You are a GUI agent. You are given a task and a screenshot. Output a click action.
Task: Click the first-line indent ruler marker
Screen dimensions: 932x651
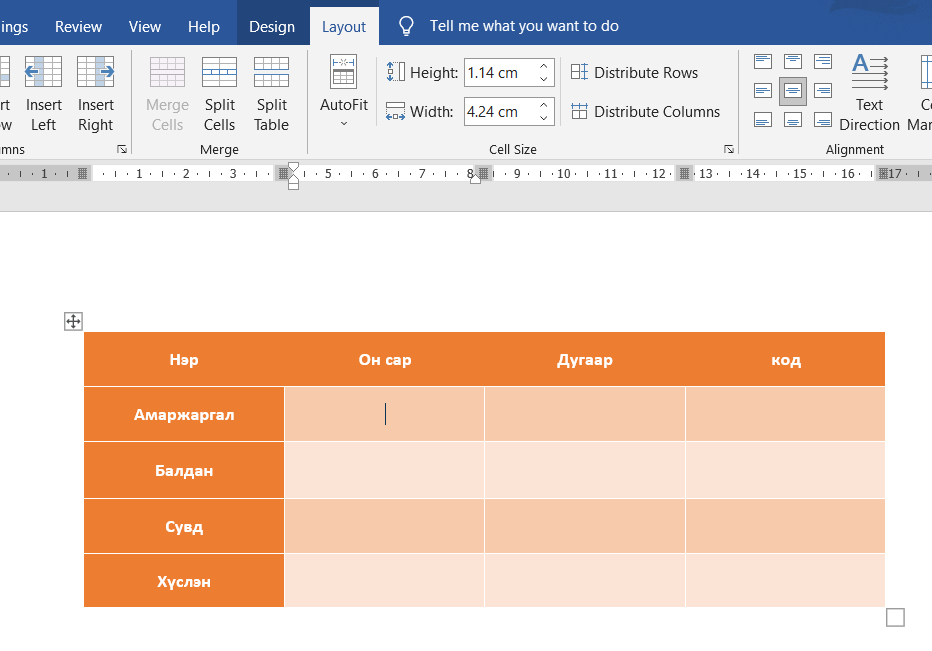point(293,167)
